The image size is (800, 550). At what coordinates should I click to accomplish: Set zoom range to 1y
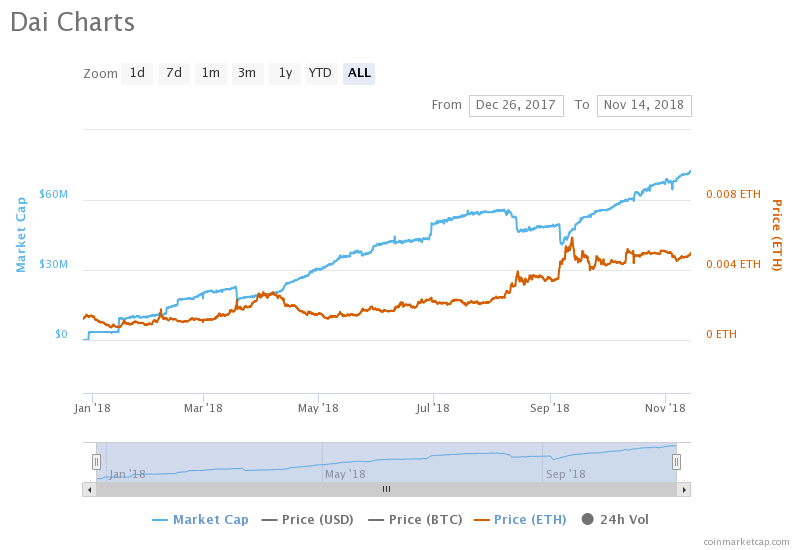(x=285, y=73)
